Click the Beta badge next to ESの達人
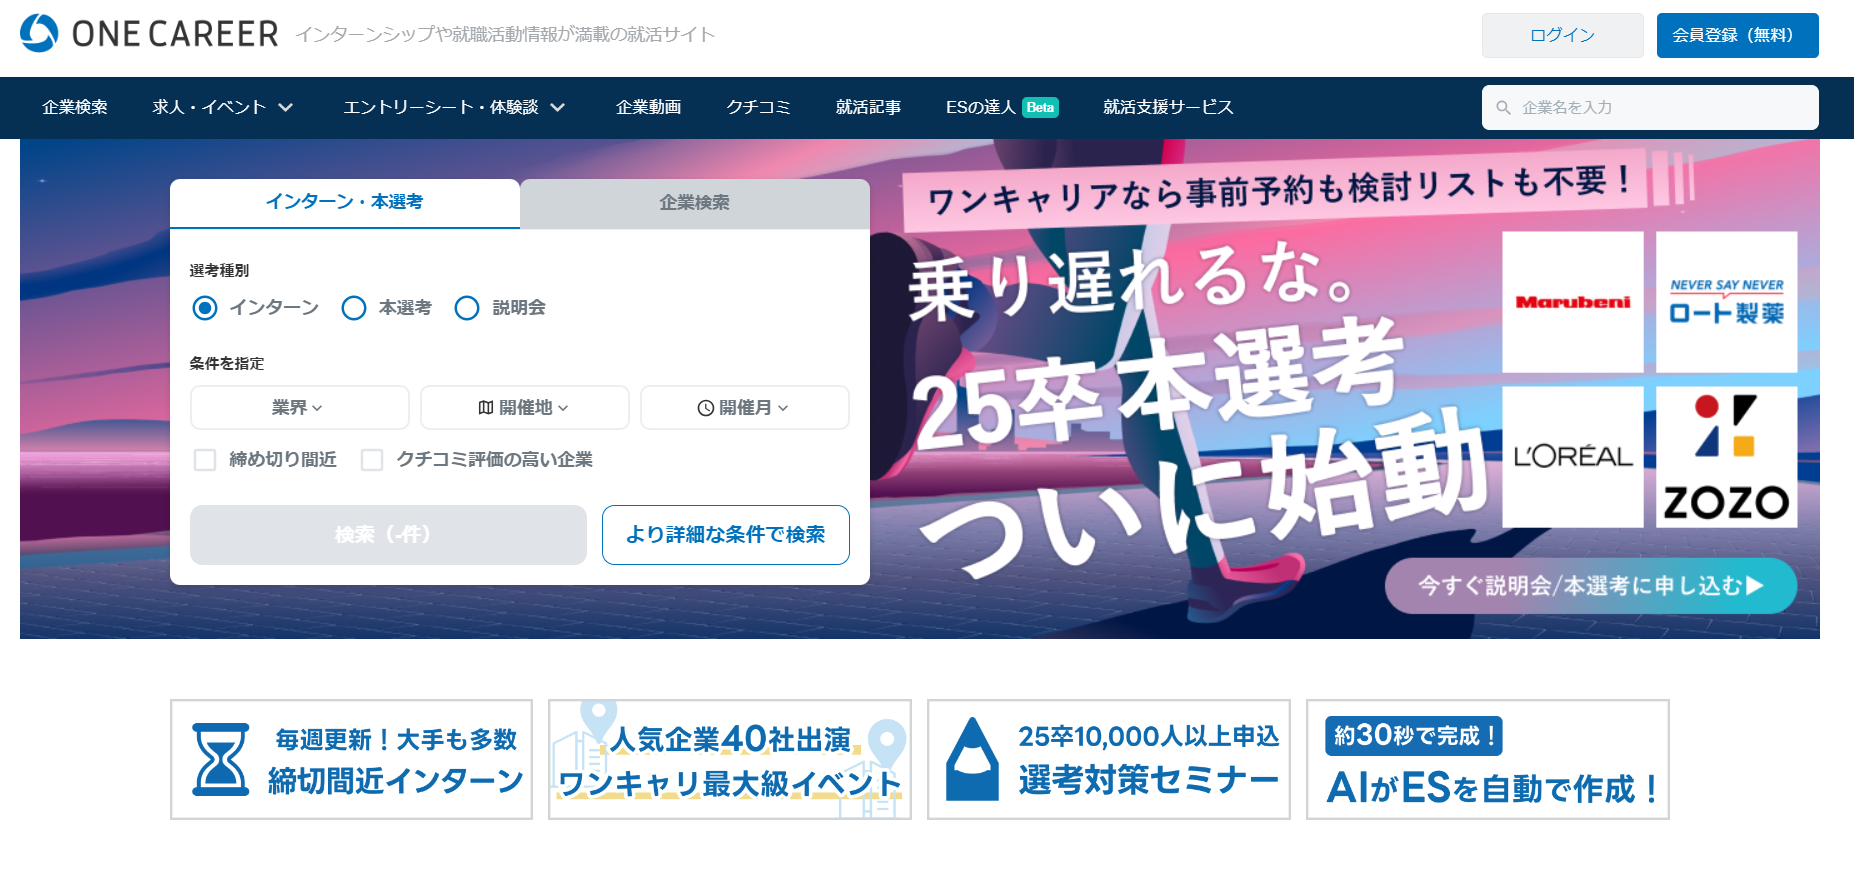The image size is (1854, 872). (1041, 108)
